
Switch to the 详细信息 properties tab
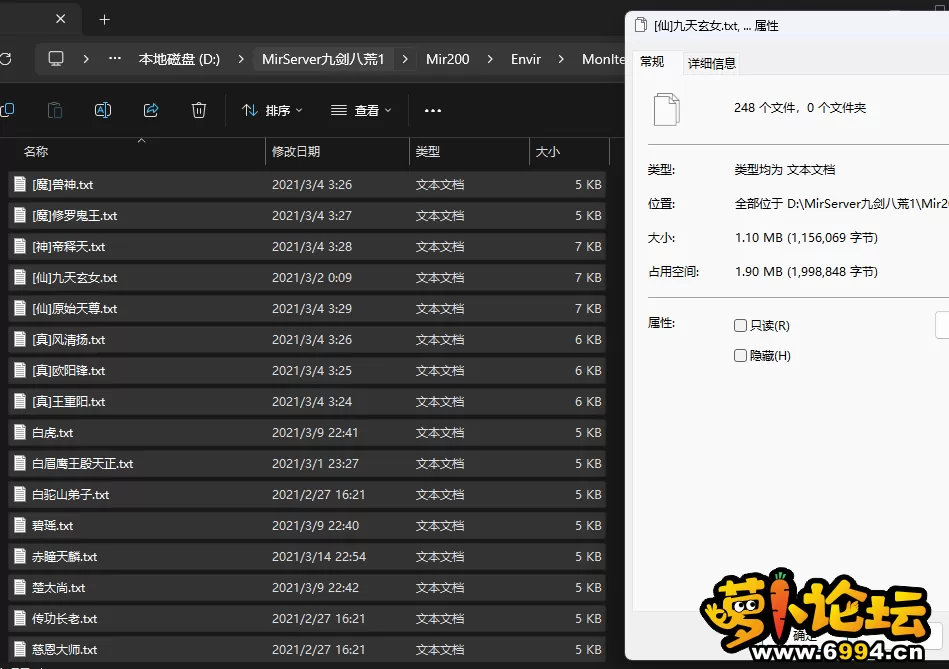[x=712, y=63]
